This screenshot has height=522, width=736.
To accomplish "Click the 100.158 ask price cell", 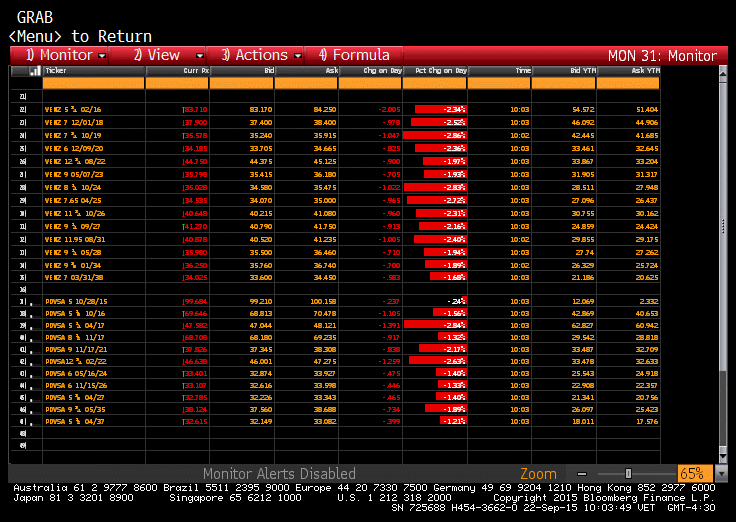I will [323, 301].
